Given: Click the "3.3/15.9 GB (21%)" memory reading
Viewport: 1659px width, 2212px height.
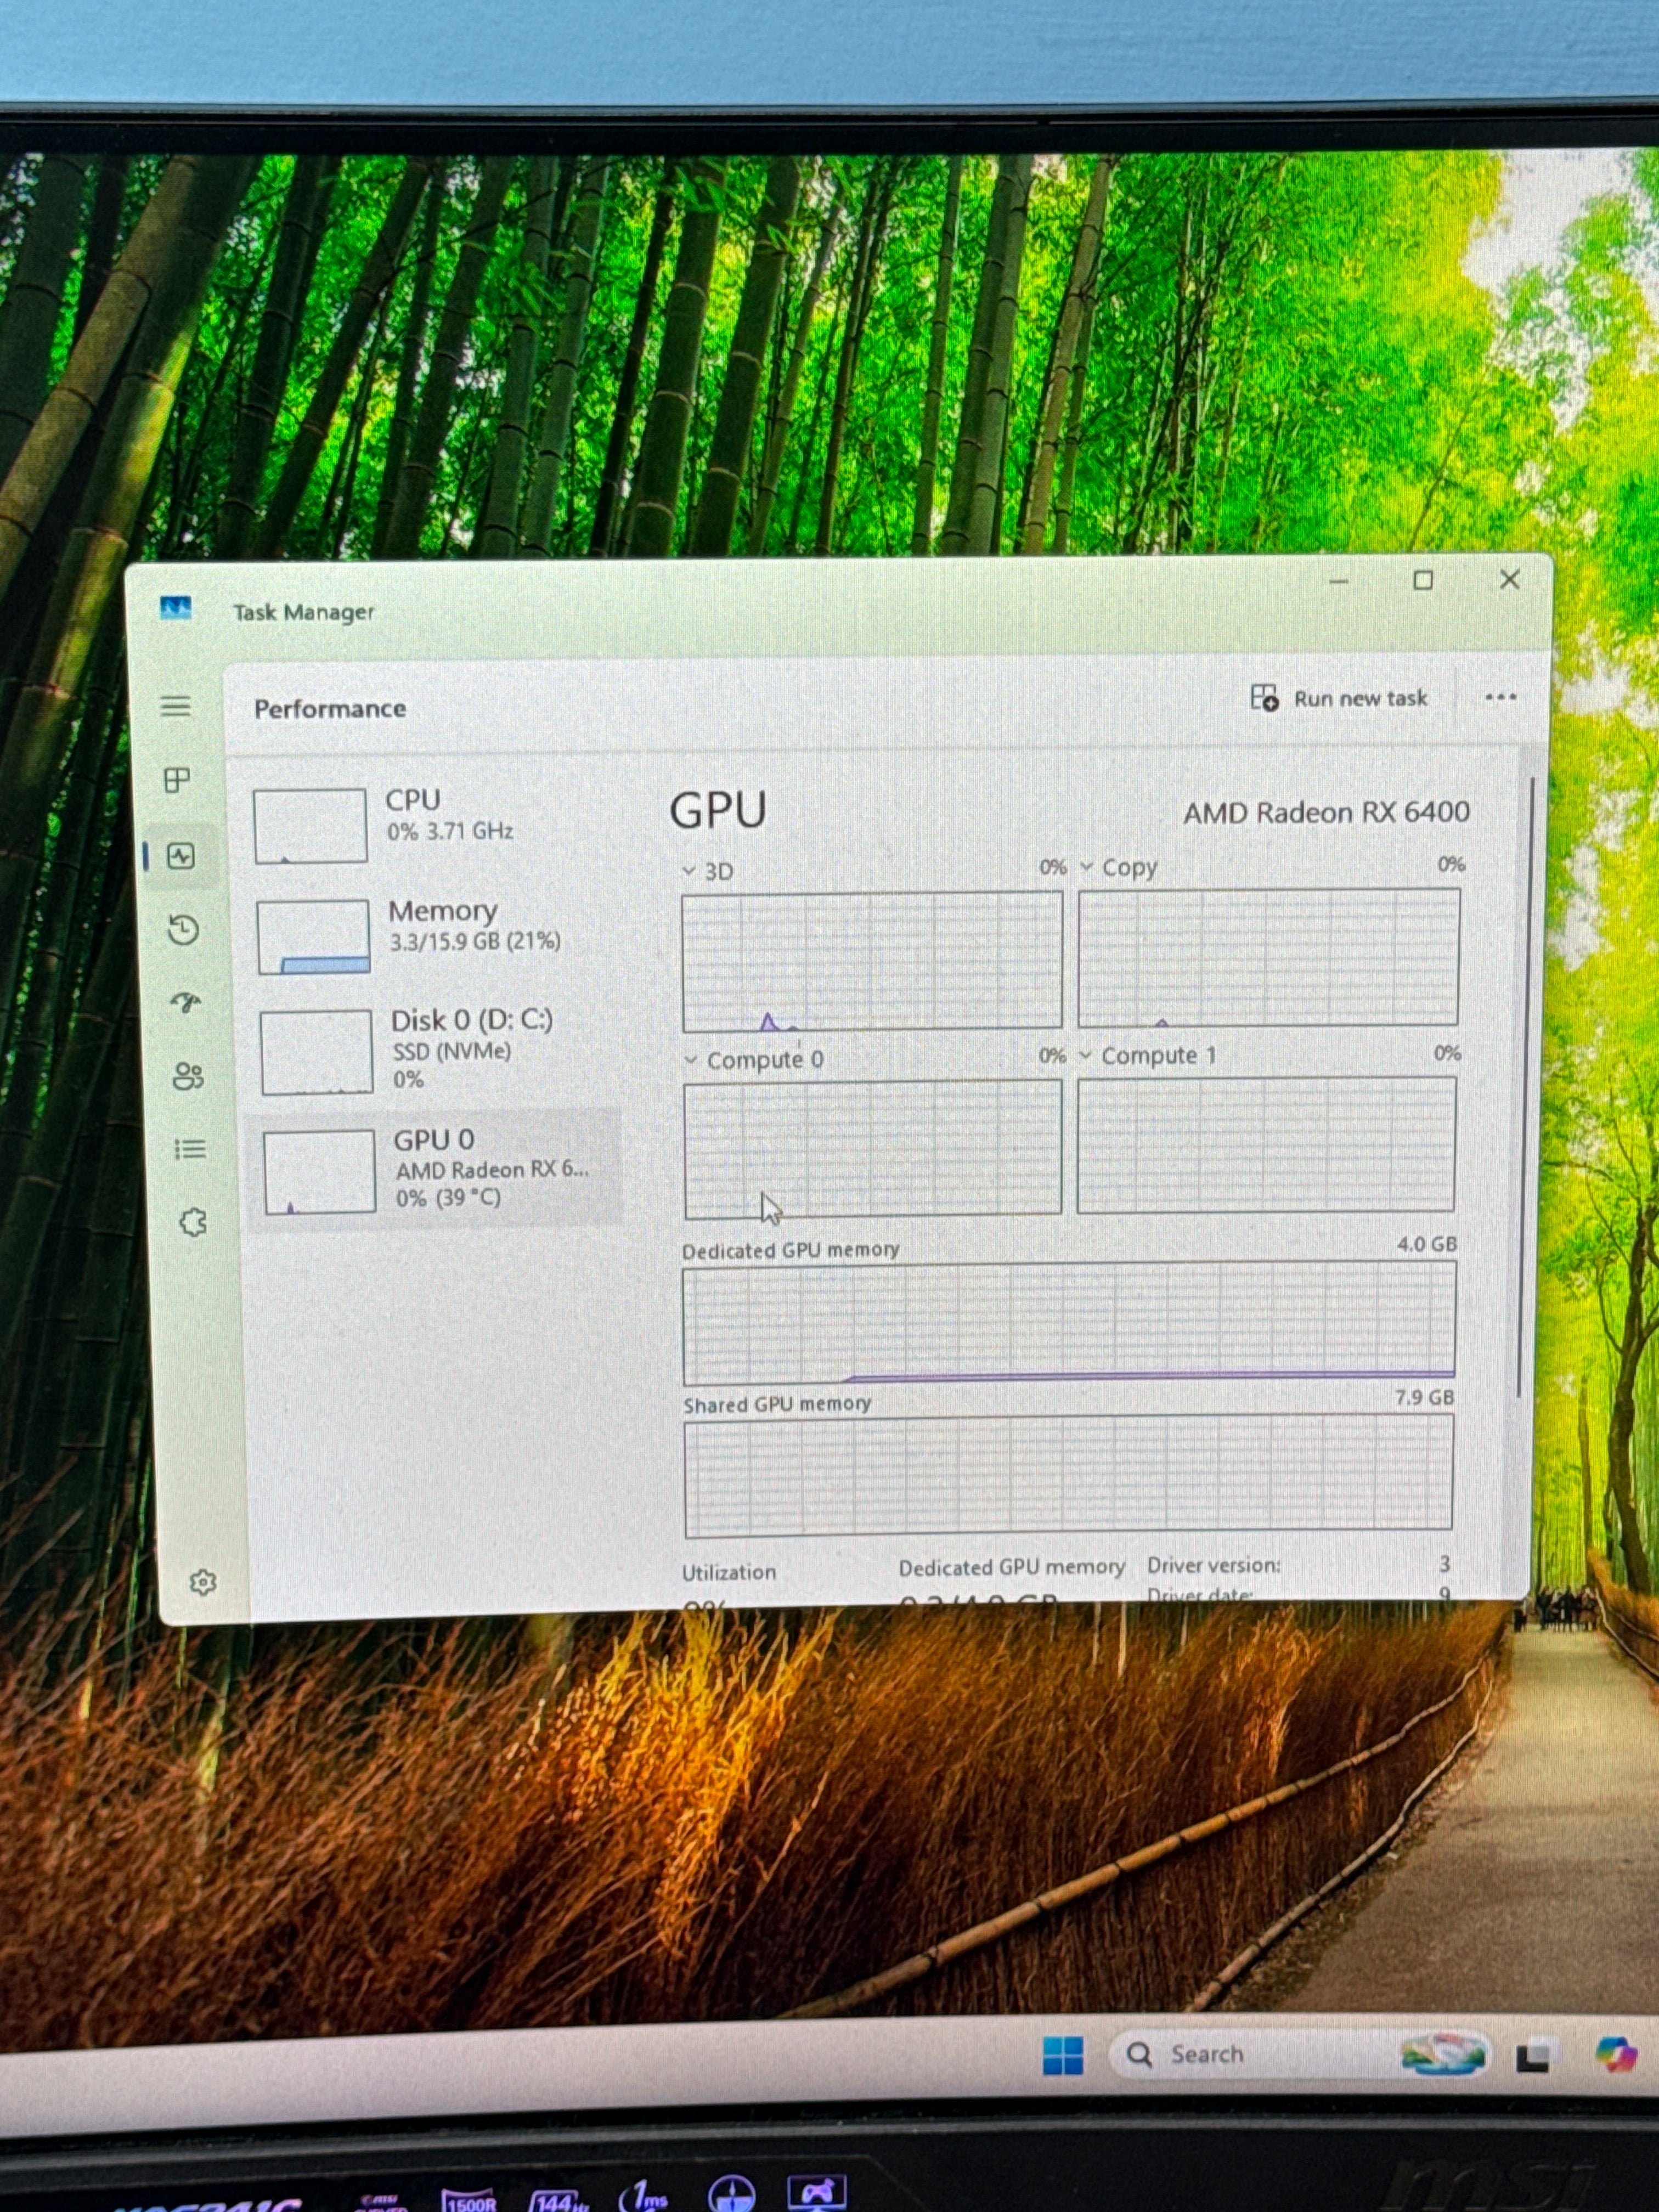Looking at the screenshot, I should click(475, 941).
